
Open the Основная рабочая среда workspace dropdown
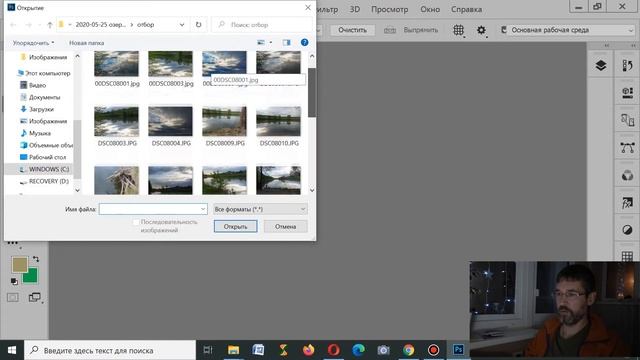567,30
